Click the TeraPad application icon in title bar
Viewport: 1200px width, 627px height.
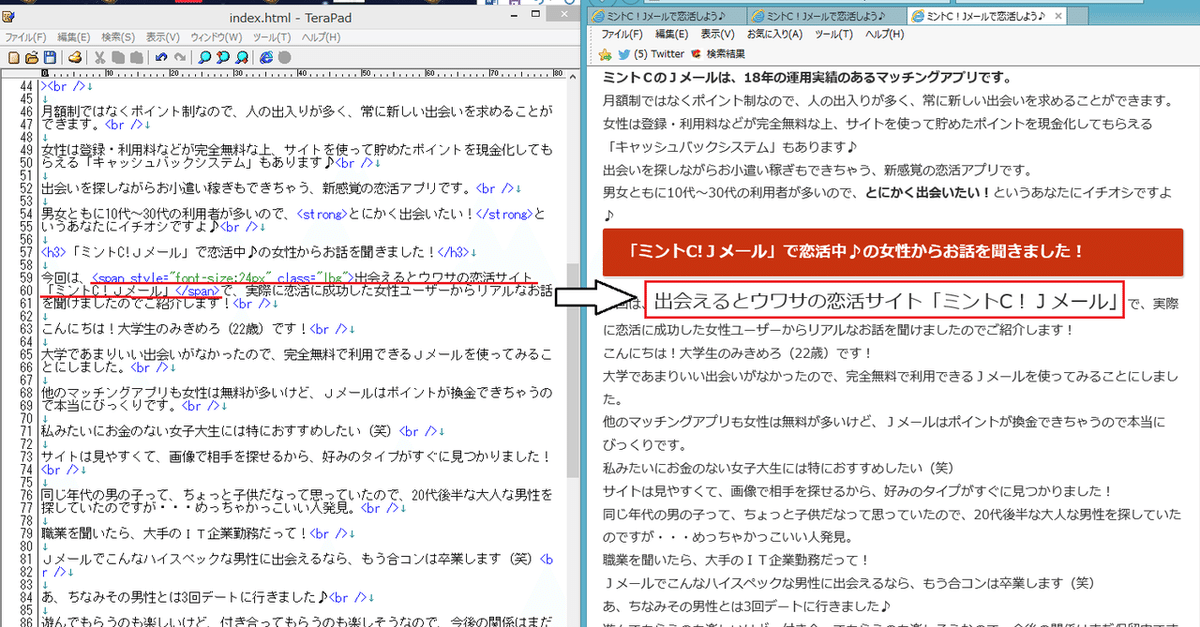click(8, 16)
